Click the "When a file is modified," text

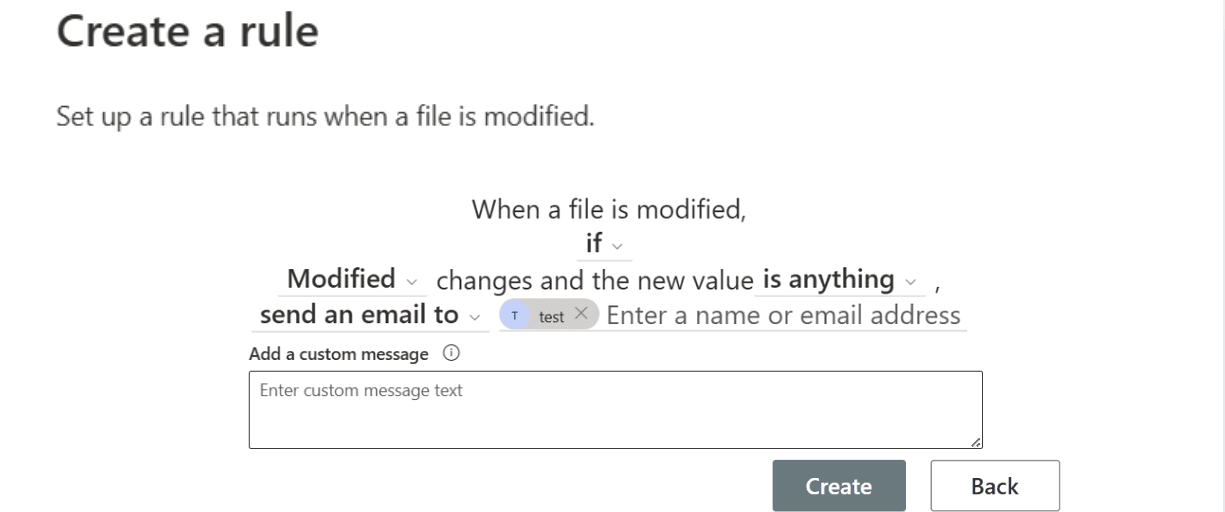[x=609, y=210]
